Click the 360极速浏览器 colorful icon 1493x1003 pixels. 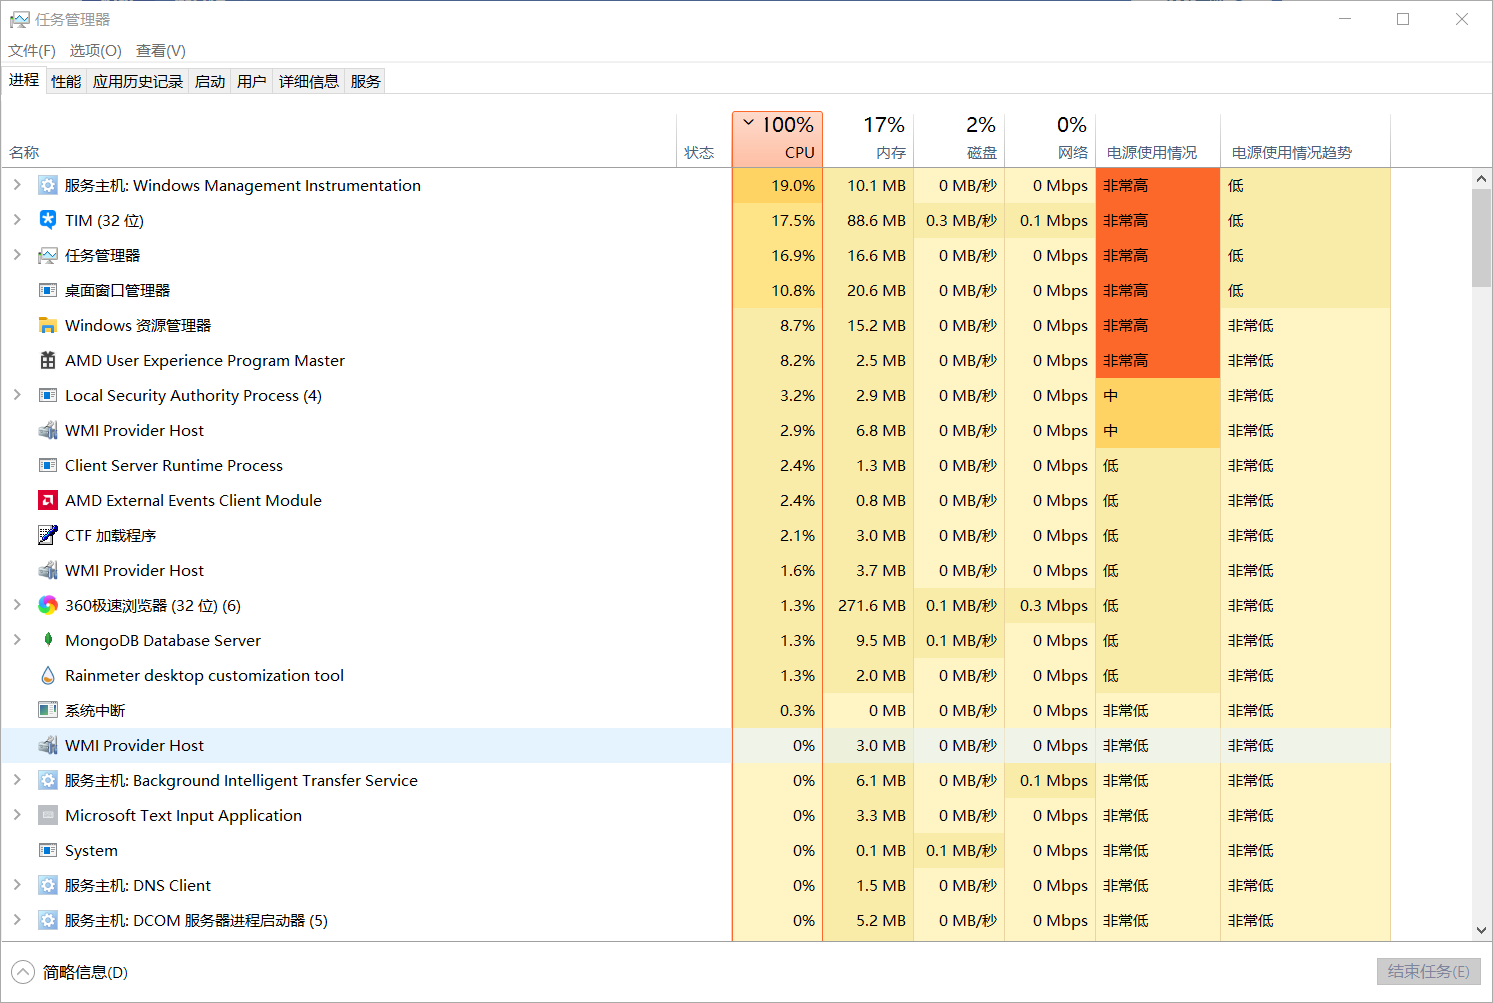[48, 605]
